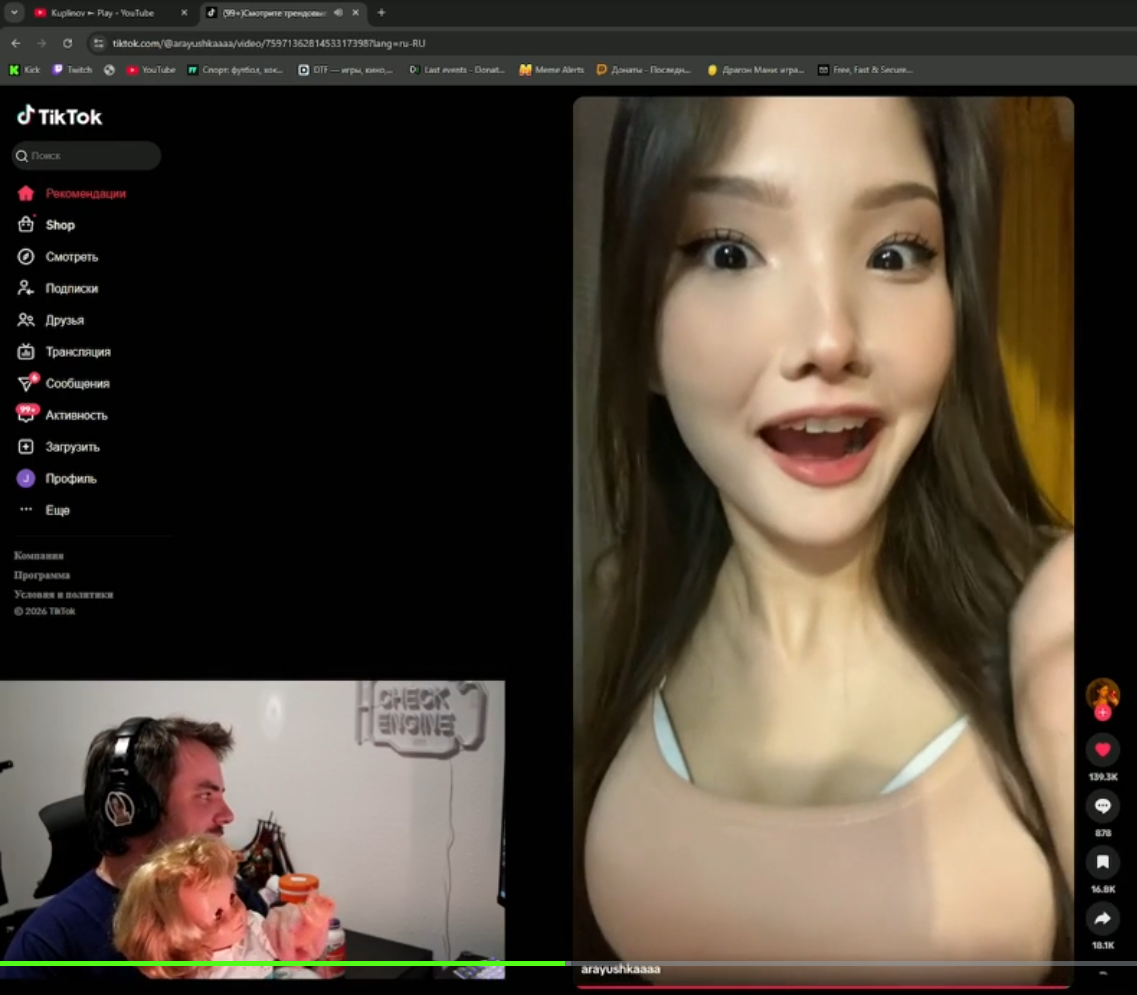Close the Kuplinov Play YouTube tab
This screenshot has height=995, width=1137.
184,12
